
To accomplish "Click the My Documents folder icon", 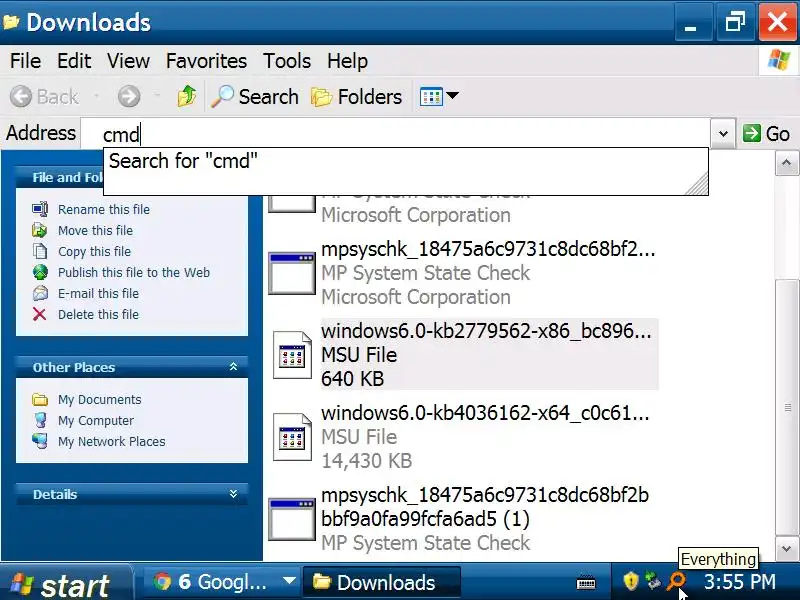I will pos(40,399).
